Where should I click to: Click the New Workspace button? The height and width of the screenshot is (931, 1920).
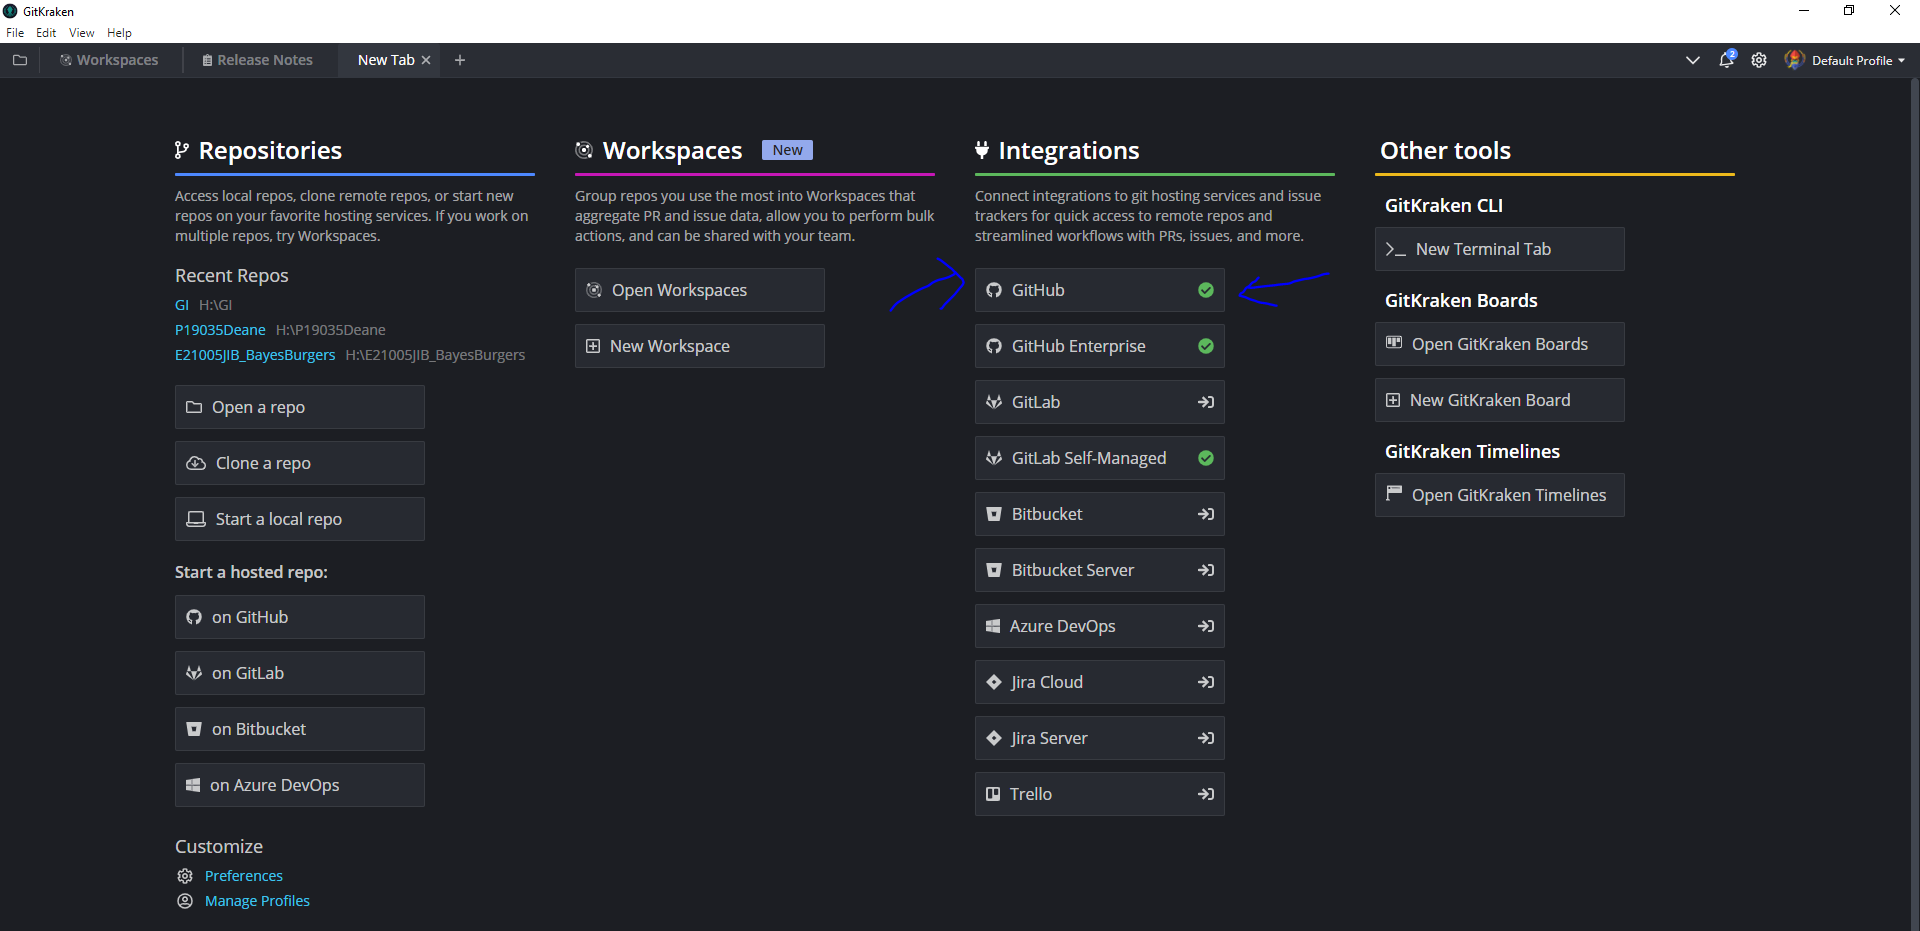700,346
